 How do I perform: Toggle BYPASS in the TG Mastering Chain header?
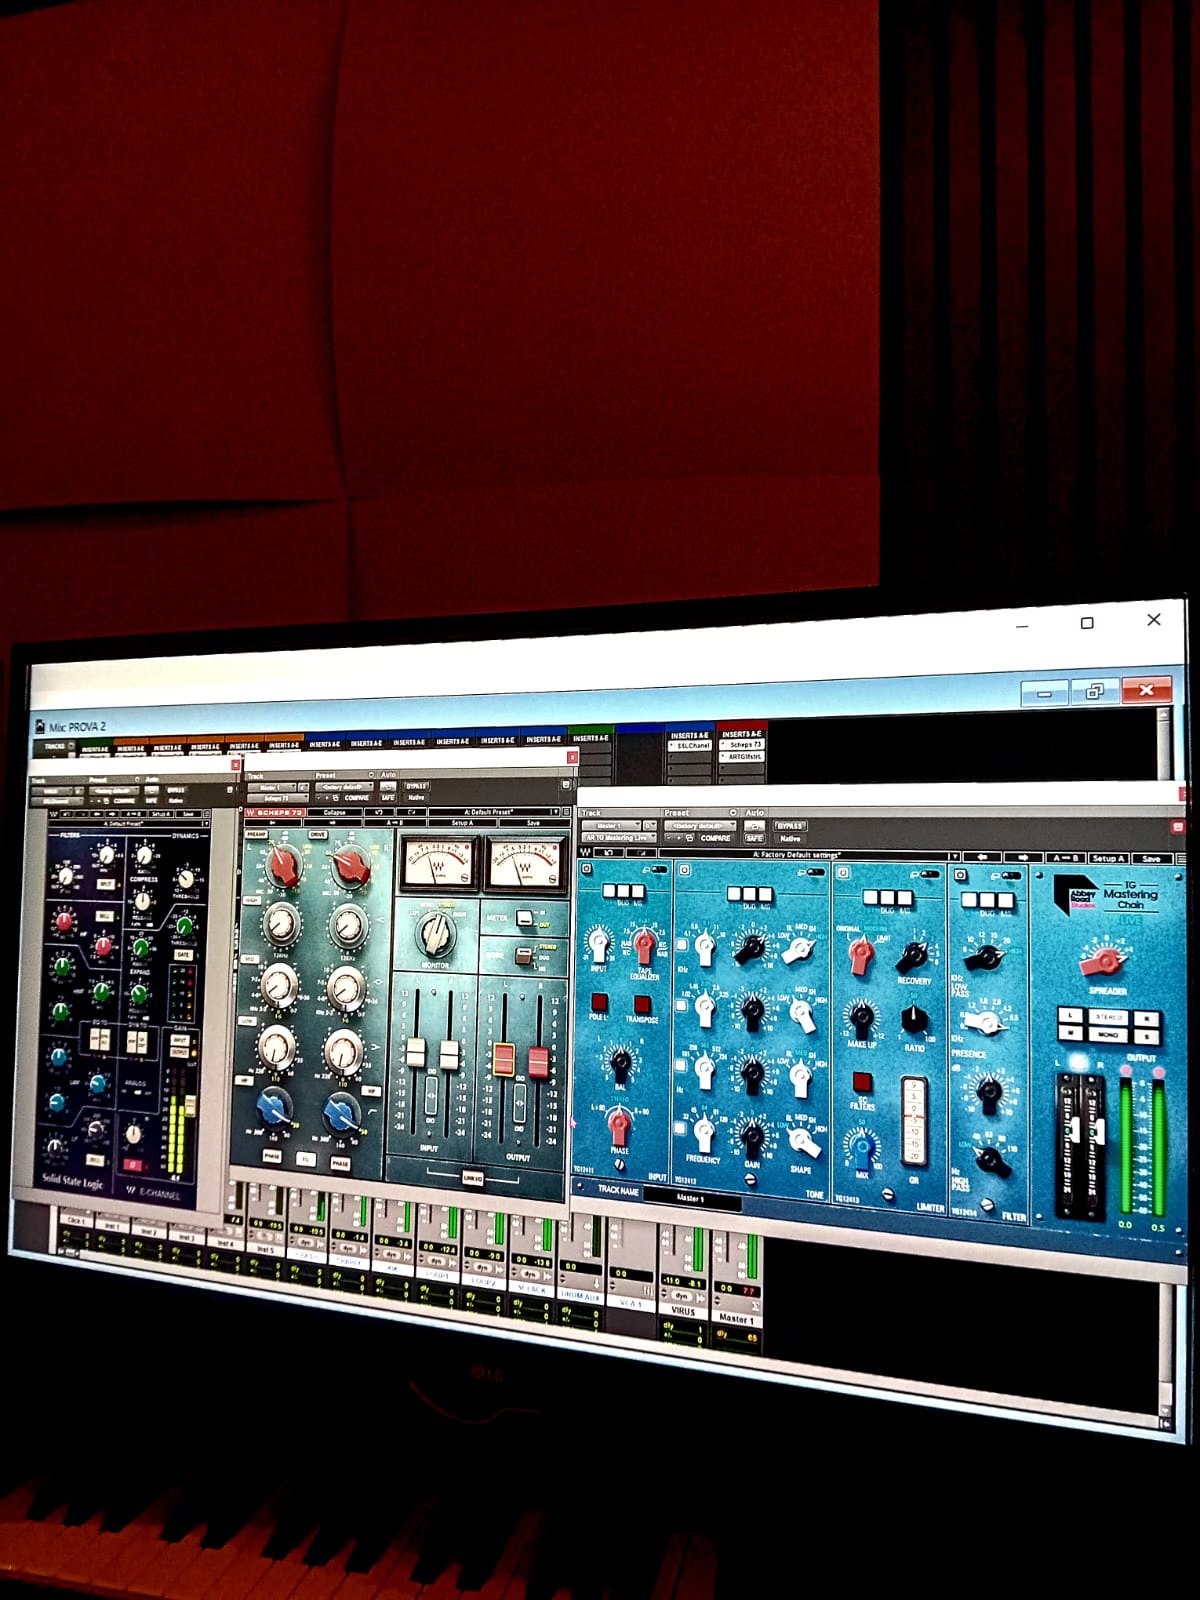pyautogui.click(x=790, y=826)
